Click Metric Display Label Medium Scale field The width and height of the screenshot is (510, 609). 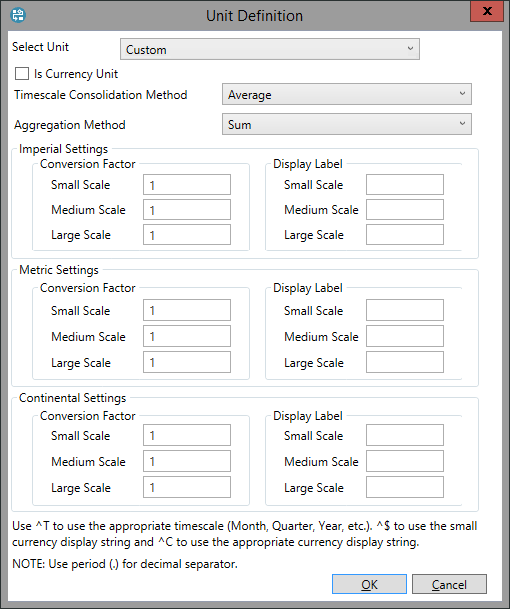405,336
